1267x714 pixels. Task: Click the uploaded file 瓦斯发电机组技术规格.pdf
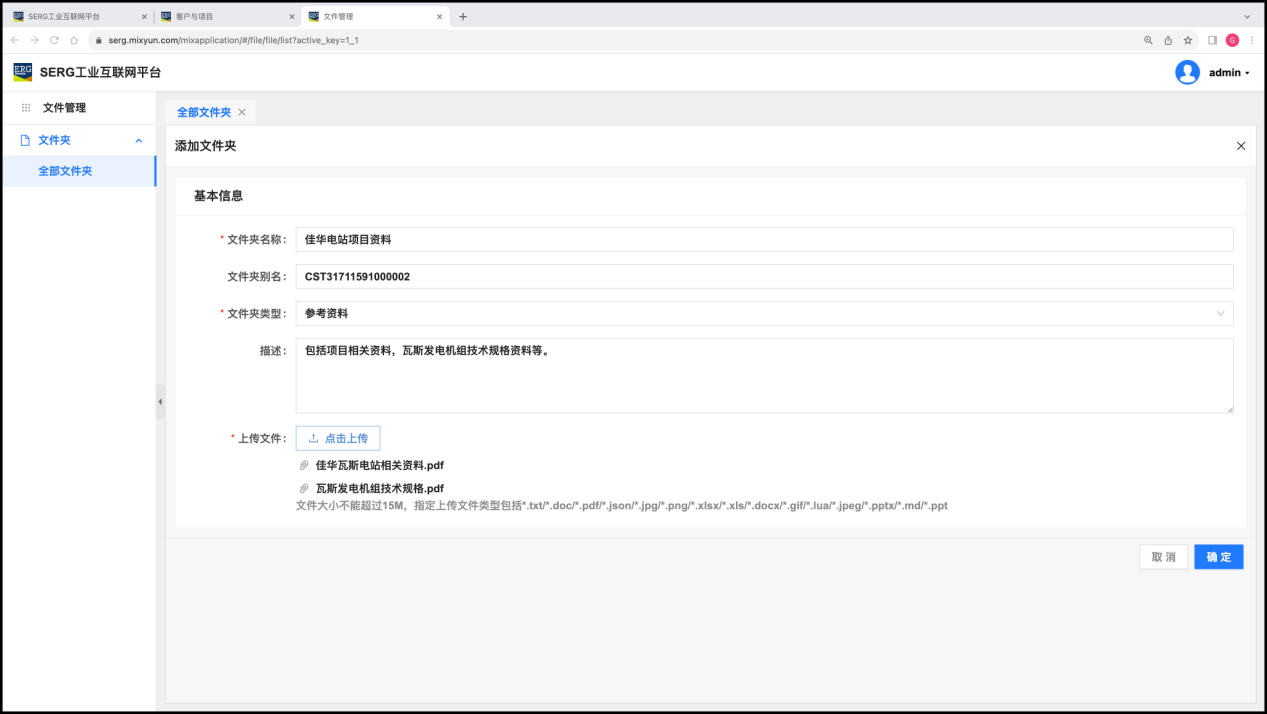[x=379, y=489]
